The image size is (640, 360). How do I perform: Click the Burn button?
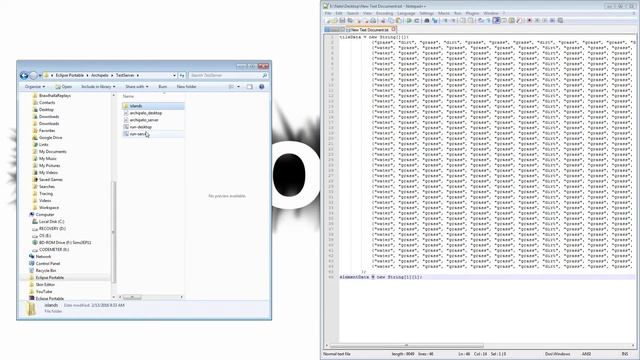click(162, 87)
